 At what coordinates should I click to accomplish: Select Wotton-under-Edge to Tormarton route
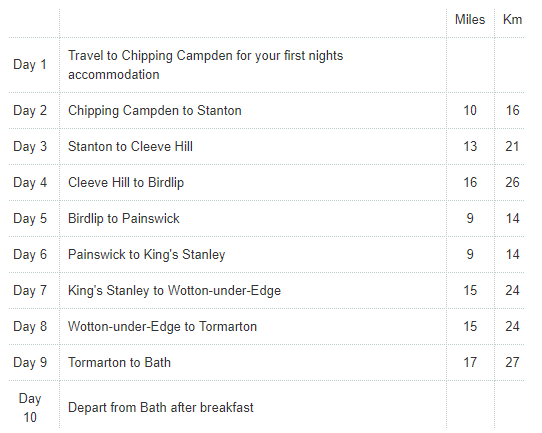162,326
